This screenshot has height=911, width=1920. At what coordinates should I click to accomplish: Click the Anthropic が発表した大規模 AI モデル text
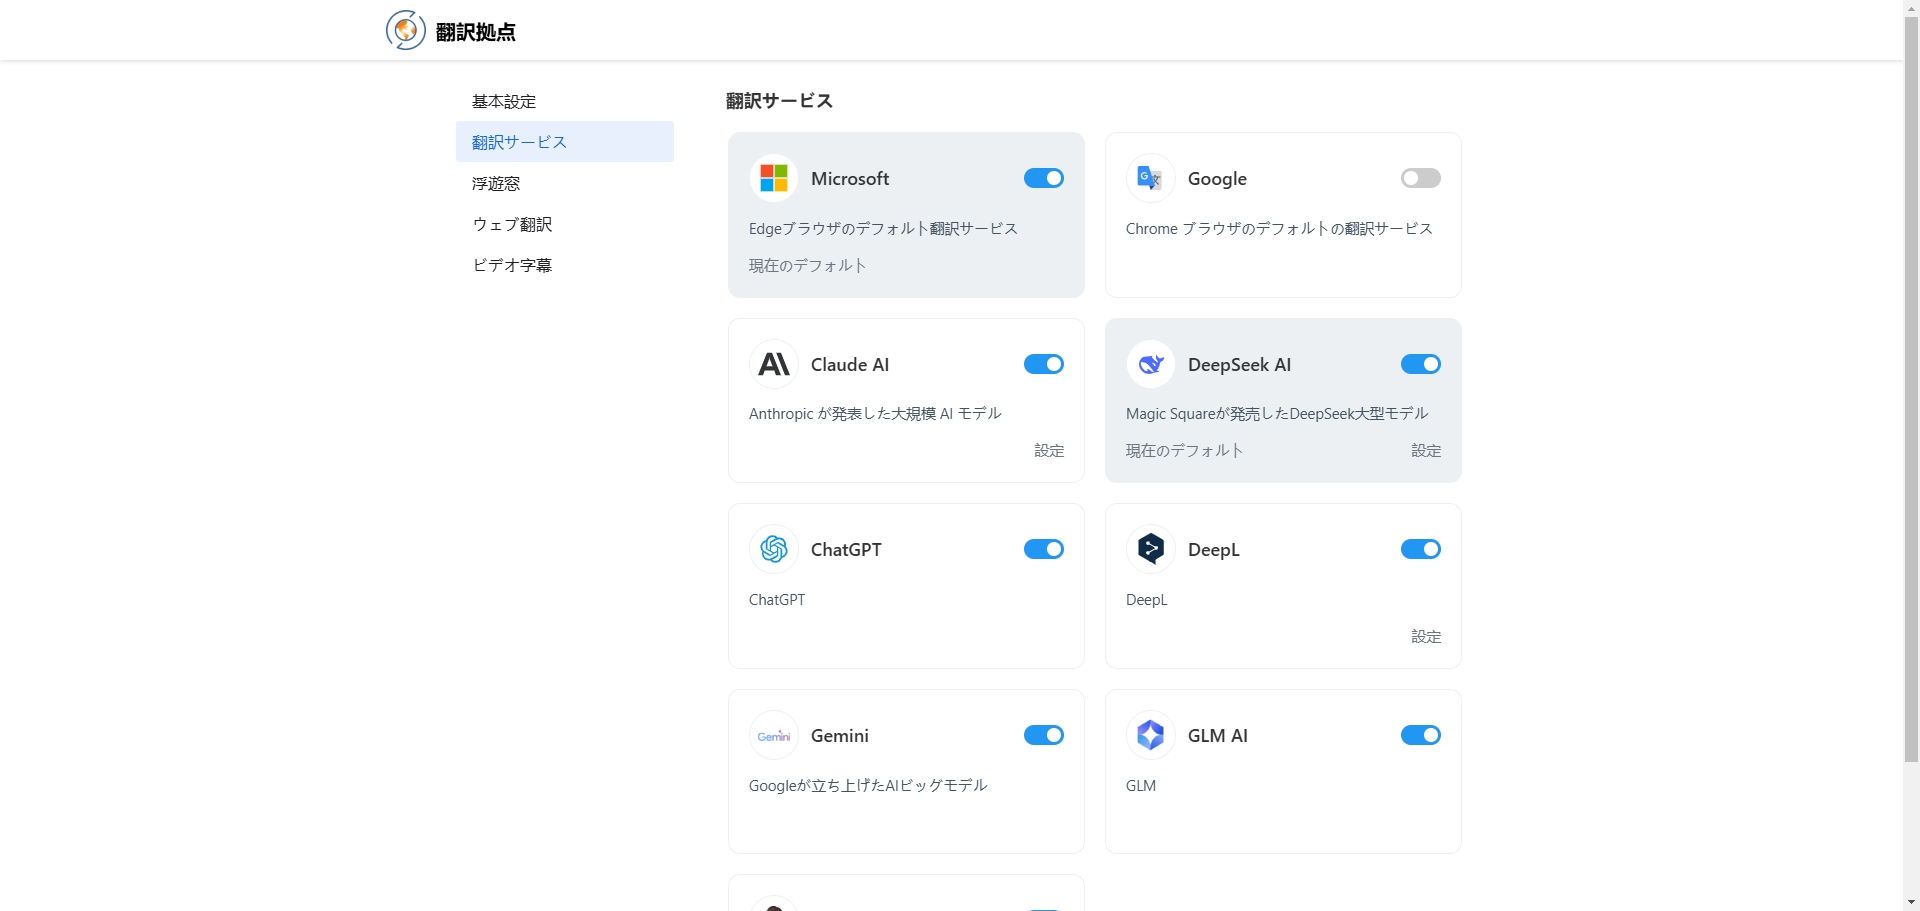pos(875,414)
